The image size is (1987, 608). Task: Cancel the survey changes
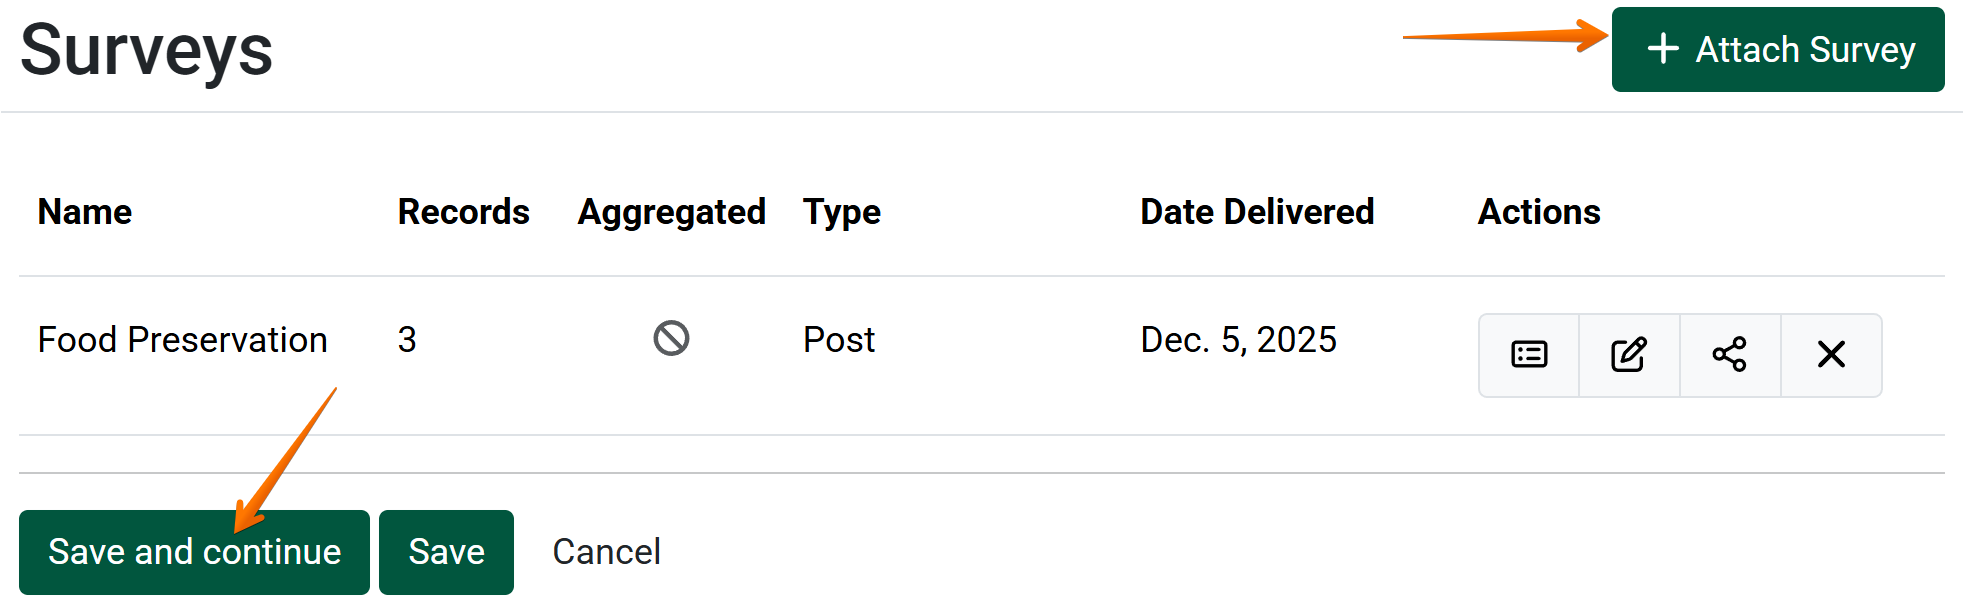pos(606,552)
